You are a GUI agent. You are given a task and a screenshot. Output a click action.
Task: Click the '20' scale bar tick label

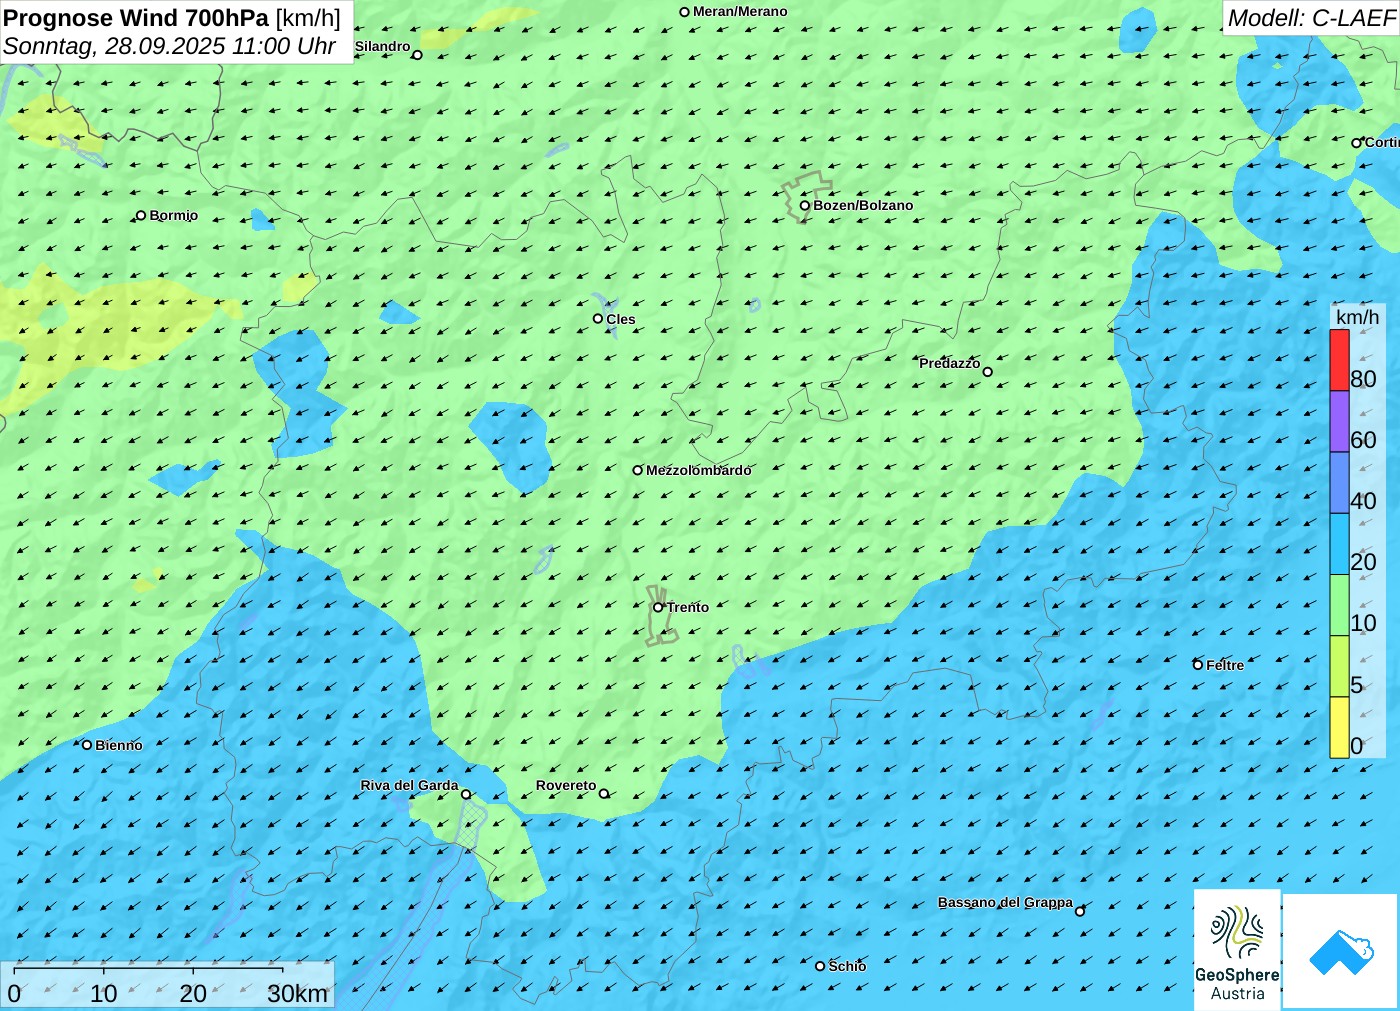[x=193, y=994]
